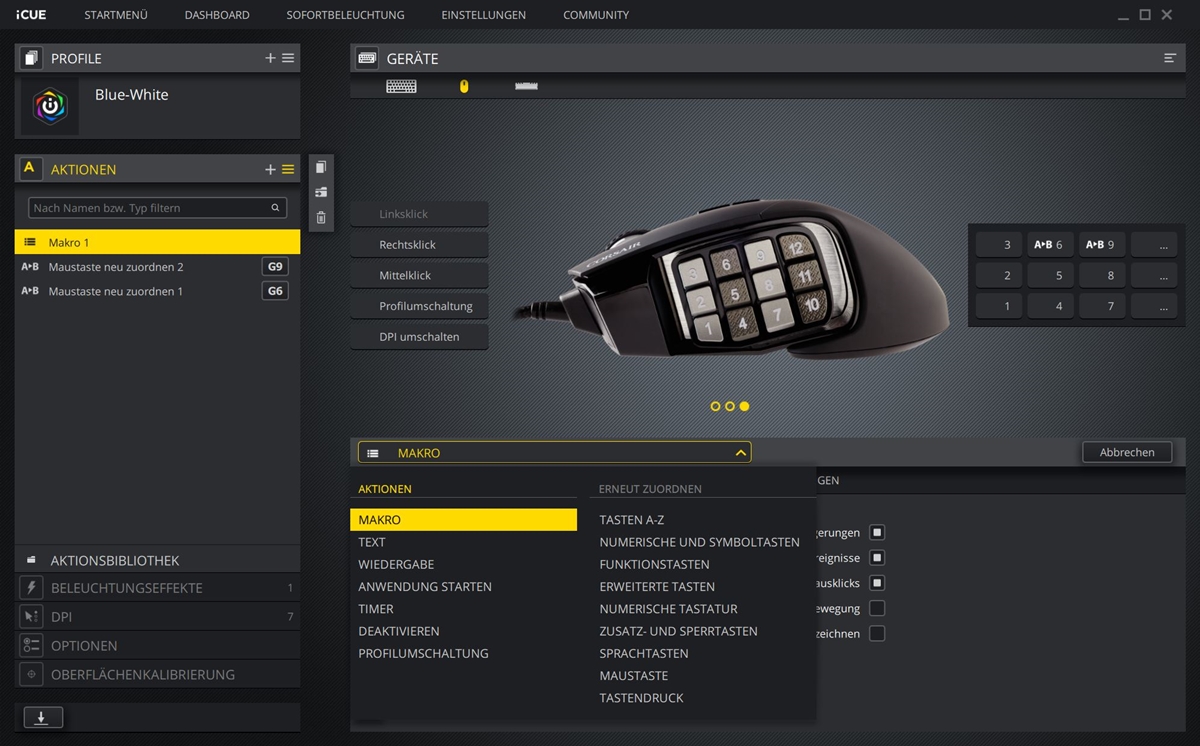Open EINSTELLUNGEN in the top navigation
This screenshot has width=1200, height=746.
[484, 15]
